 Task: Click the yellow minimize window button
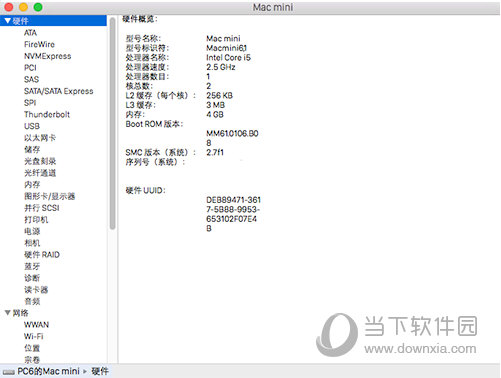23,7
